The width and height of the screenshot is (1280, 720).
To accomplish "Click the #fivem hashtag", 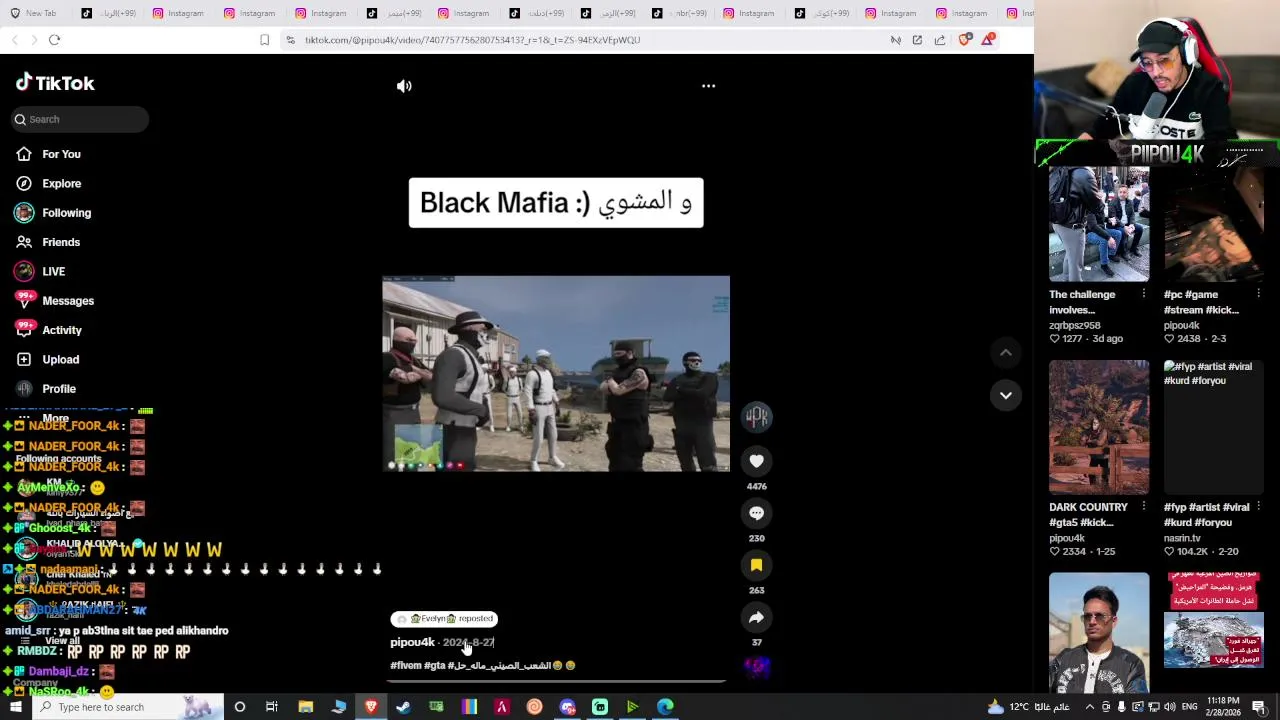I will click(405, 666).
